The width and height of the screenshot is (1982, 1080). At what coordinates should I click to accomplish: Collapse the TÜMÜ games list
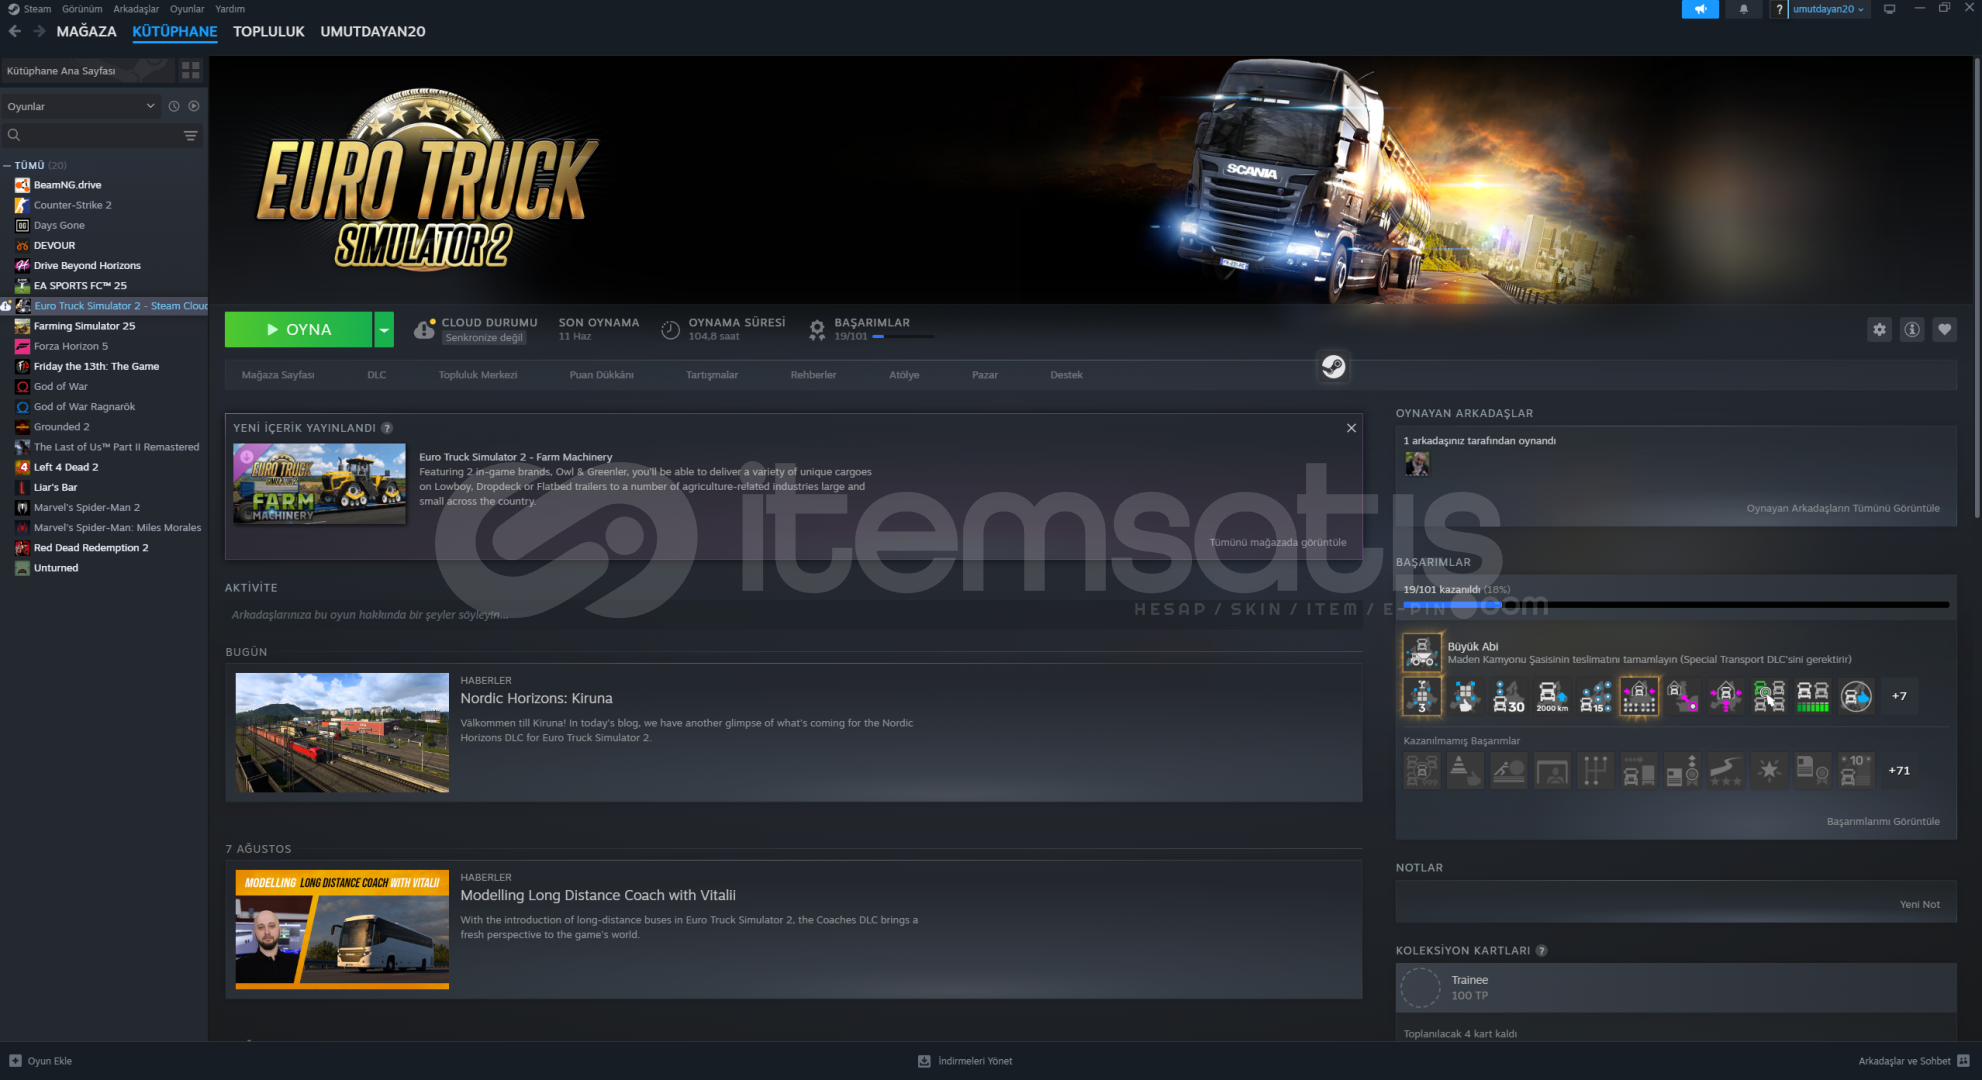click(x=7, y=166)
